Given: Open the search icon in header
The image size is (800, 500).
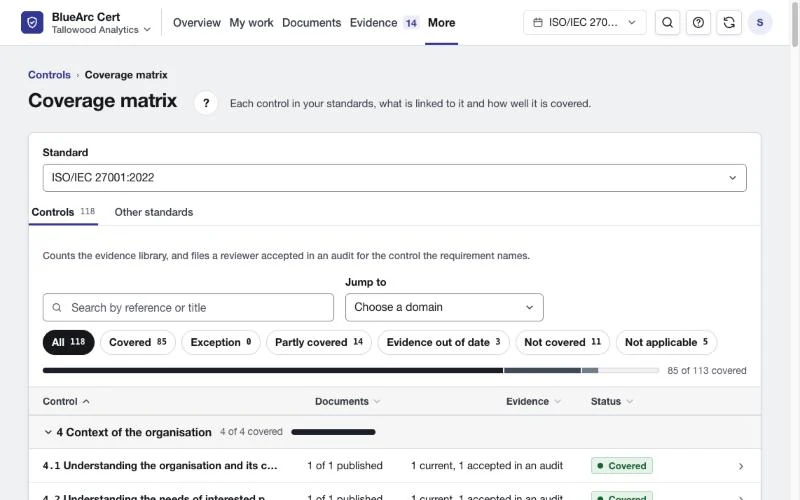Looking at the screenshot, I should click(667, 22).
